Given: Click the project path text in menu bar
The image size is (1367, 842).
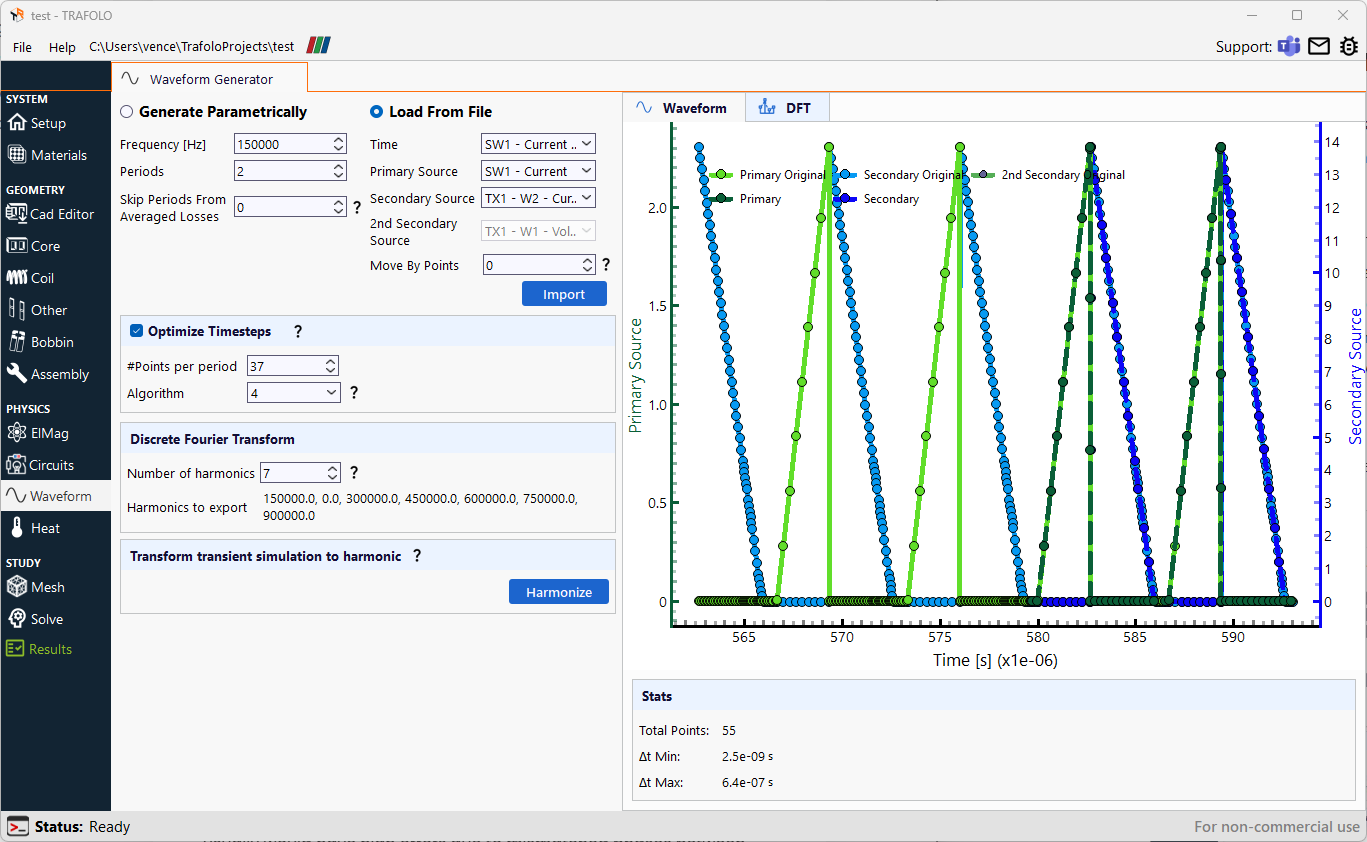Looking at the screenshot, I should pos(192,47).
